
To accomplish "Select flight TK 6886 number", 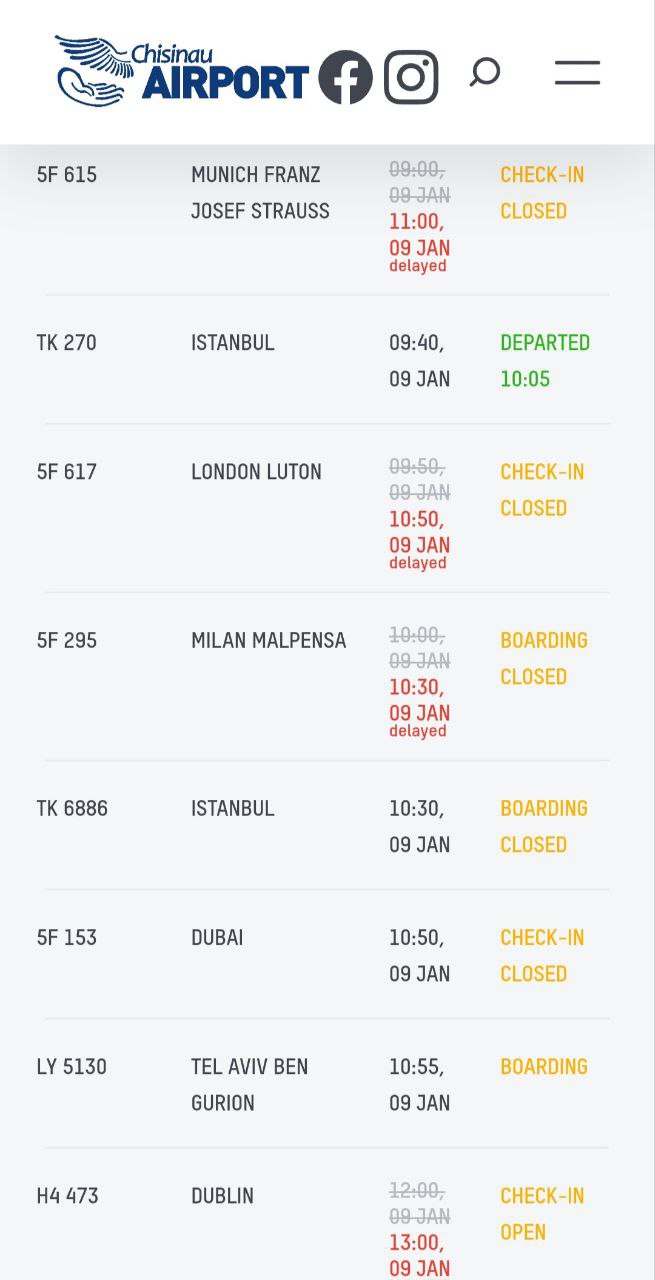I will [72, 808].
